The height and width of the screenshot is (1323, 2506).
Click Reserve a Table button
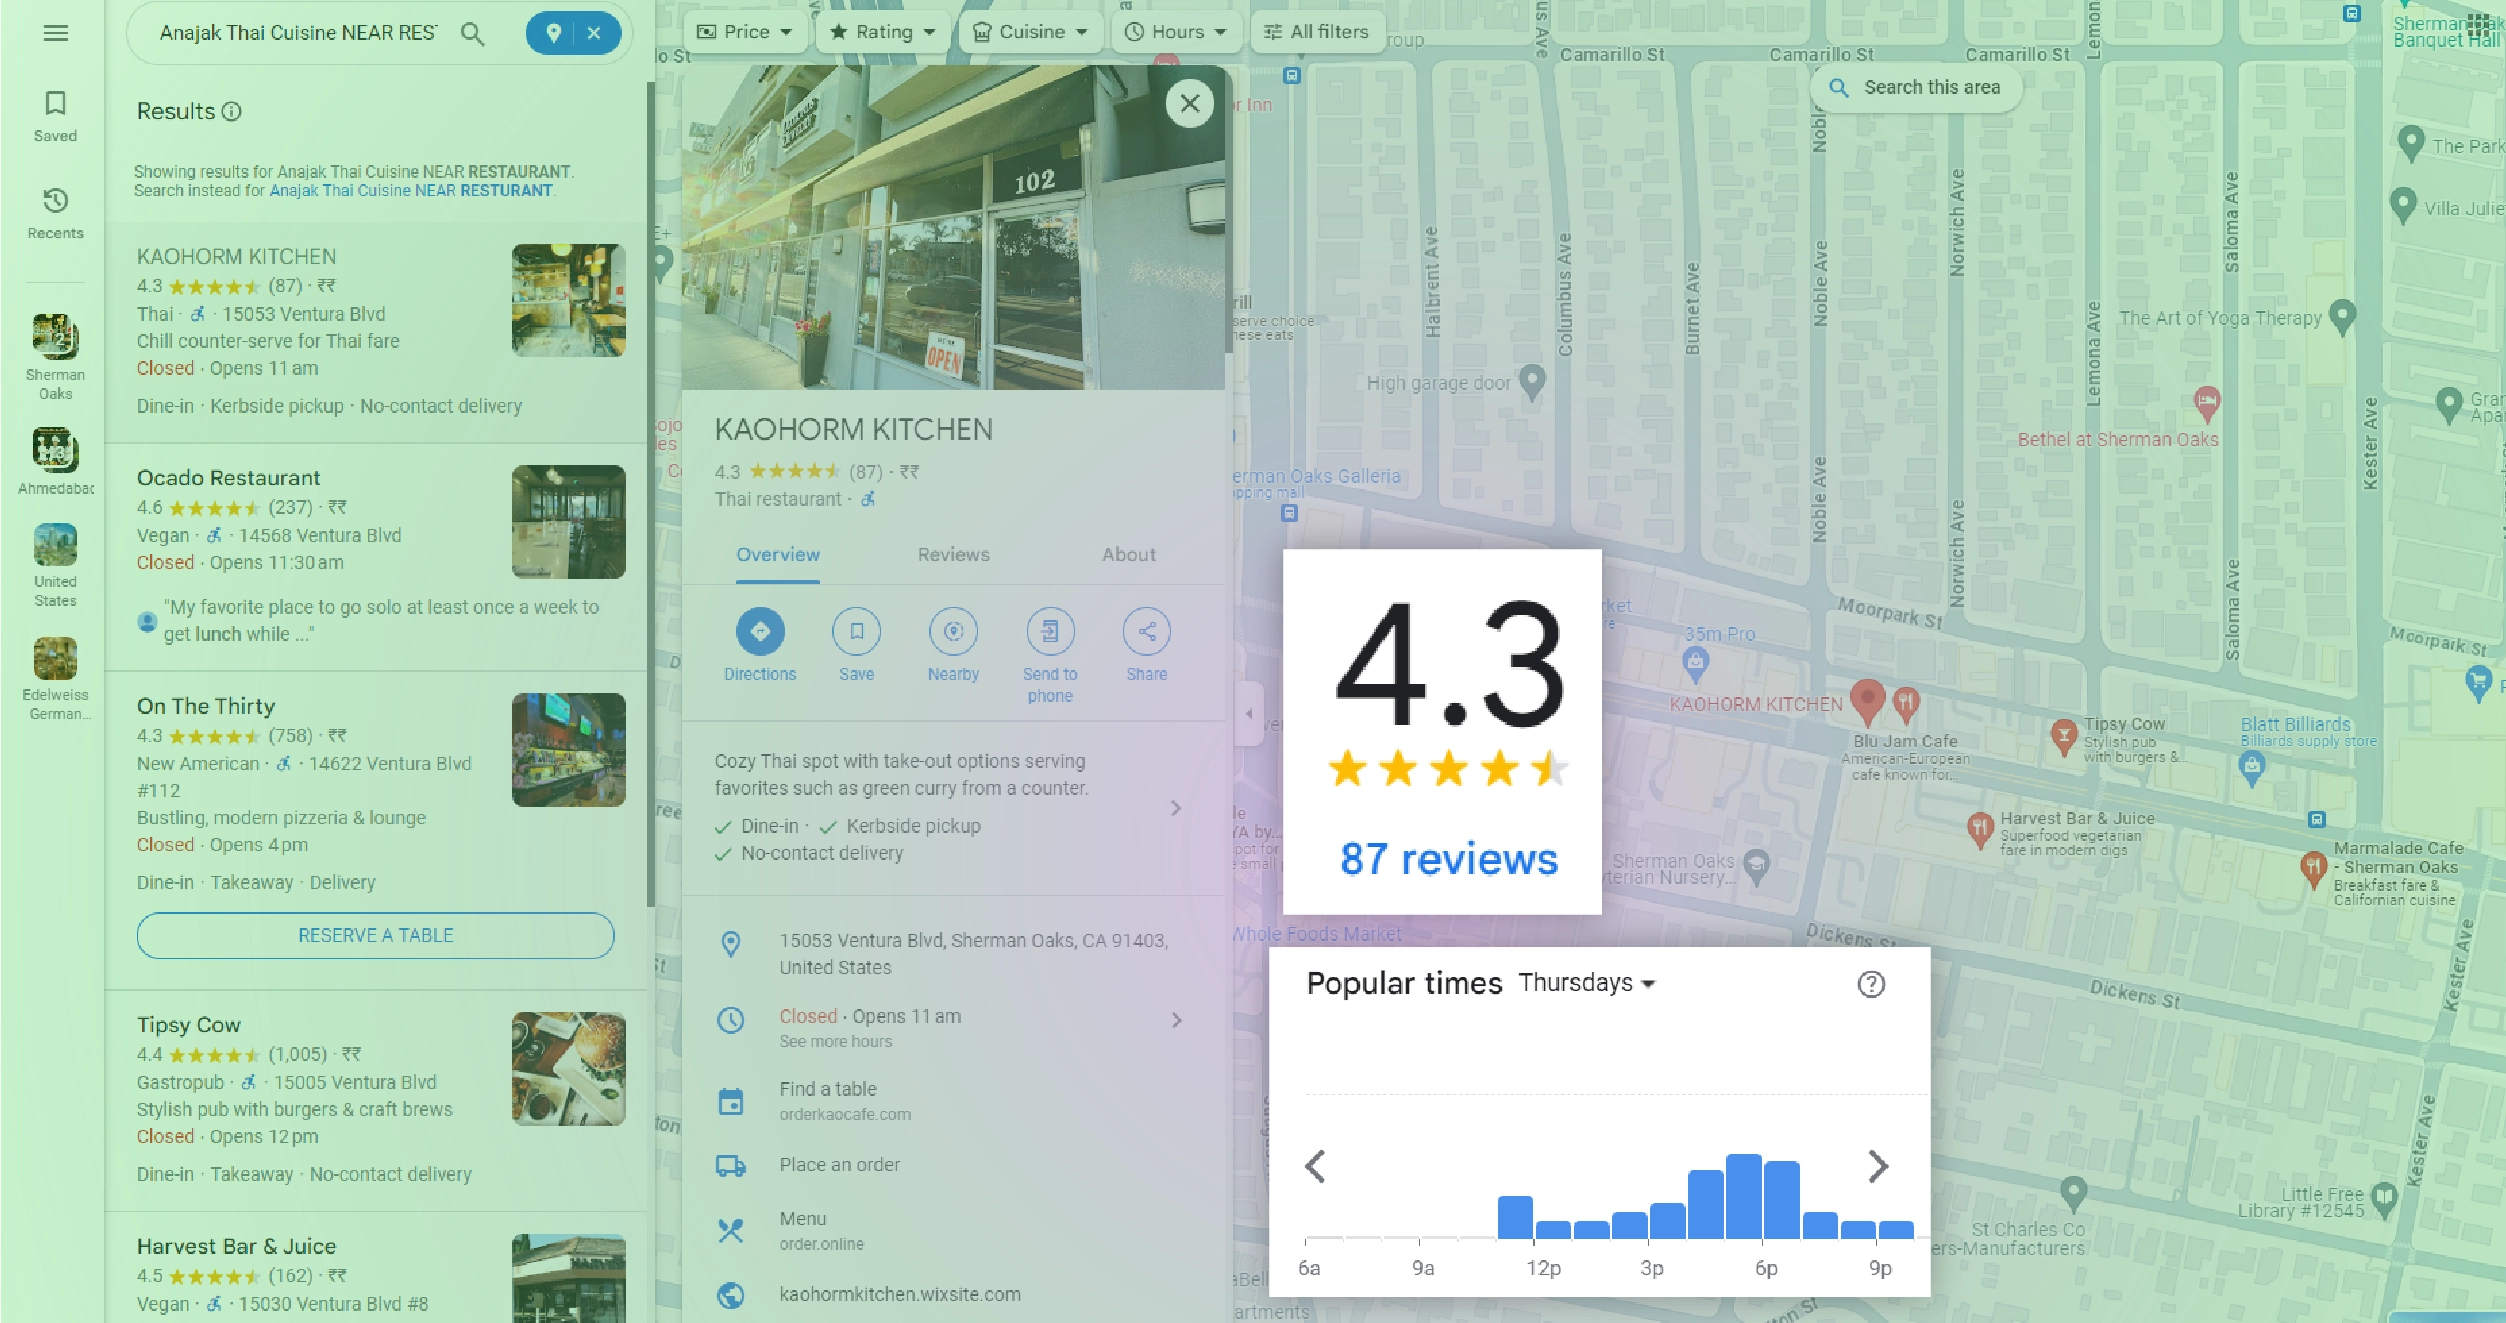[x=373, y=933]
